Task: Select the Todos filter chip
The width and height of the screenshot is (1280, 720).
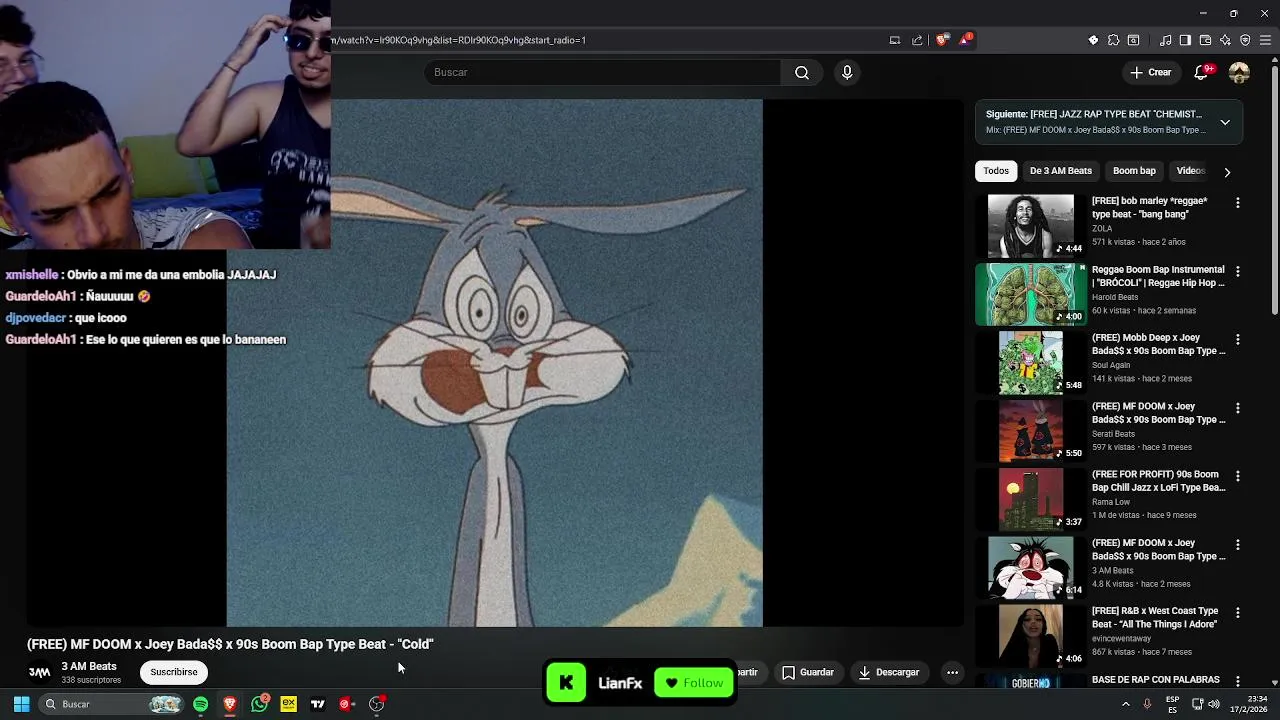Action: 996,171
